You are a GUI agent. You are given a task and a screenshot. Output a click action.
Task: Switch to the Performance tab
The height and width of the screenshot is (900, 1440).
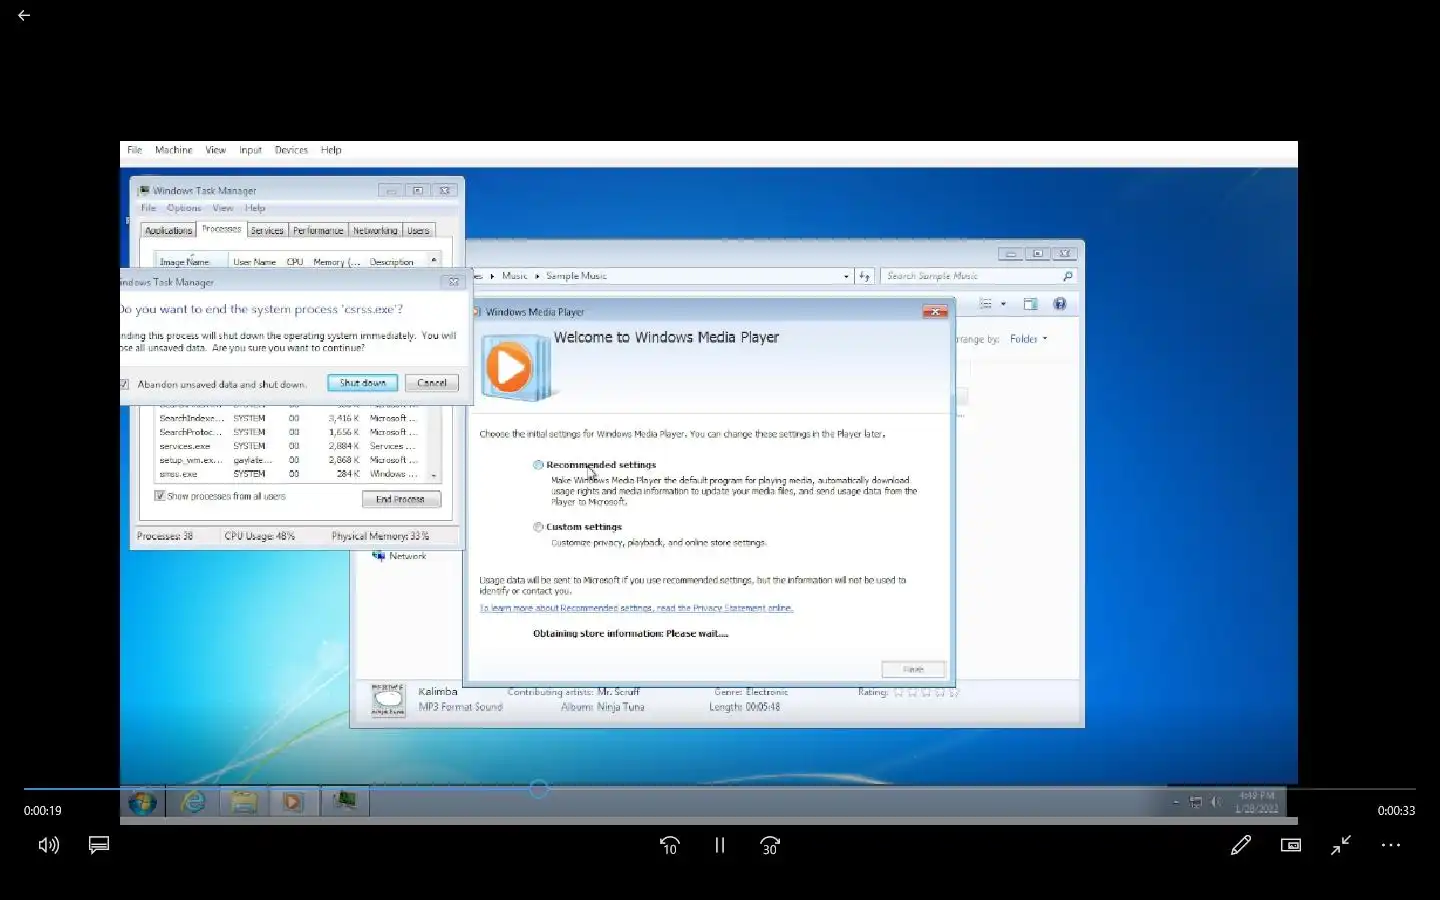(x=318, y=230)
